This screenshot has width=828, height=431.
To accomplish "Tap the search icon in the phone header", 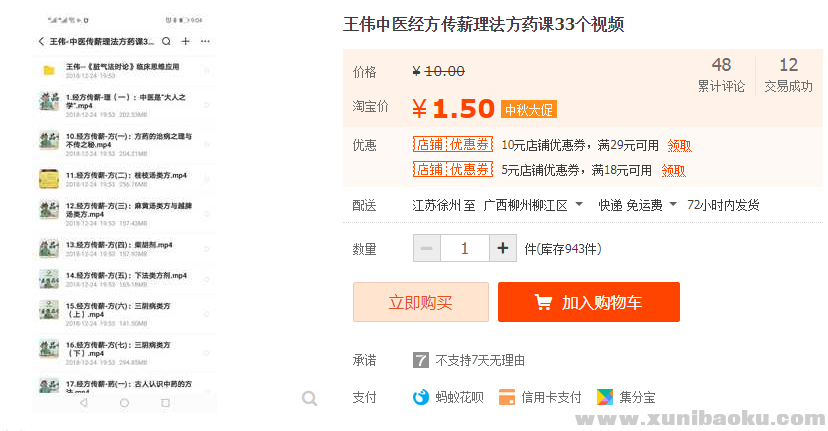I will [x=167, y=42].
